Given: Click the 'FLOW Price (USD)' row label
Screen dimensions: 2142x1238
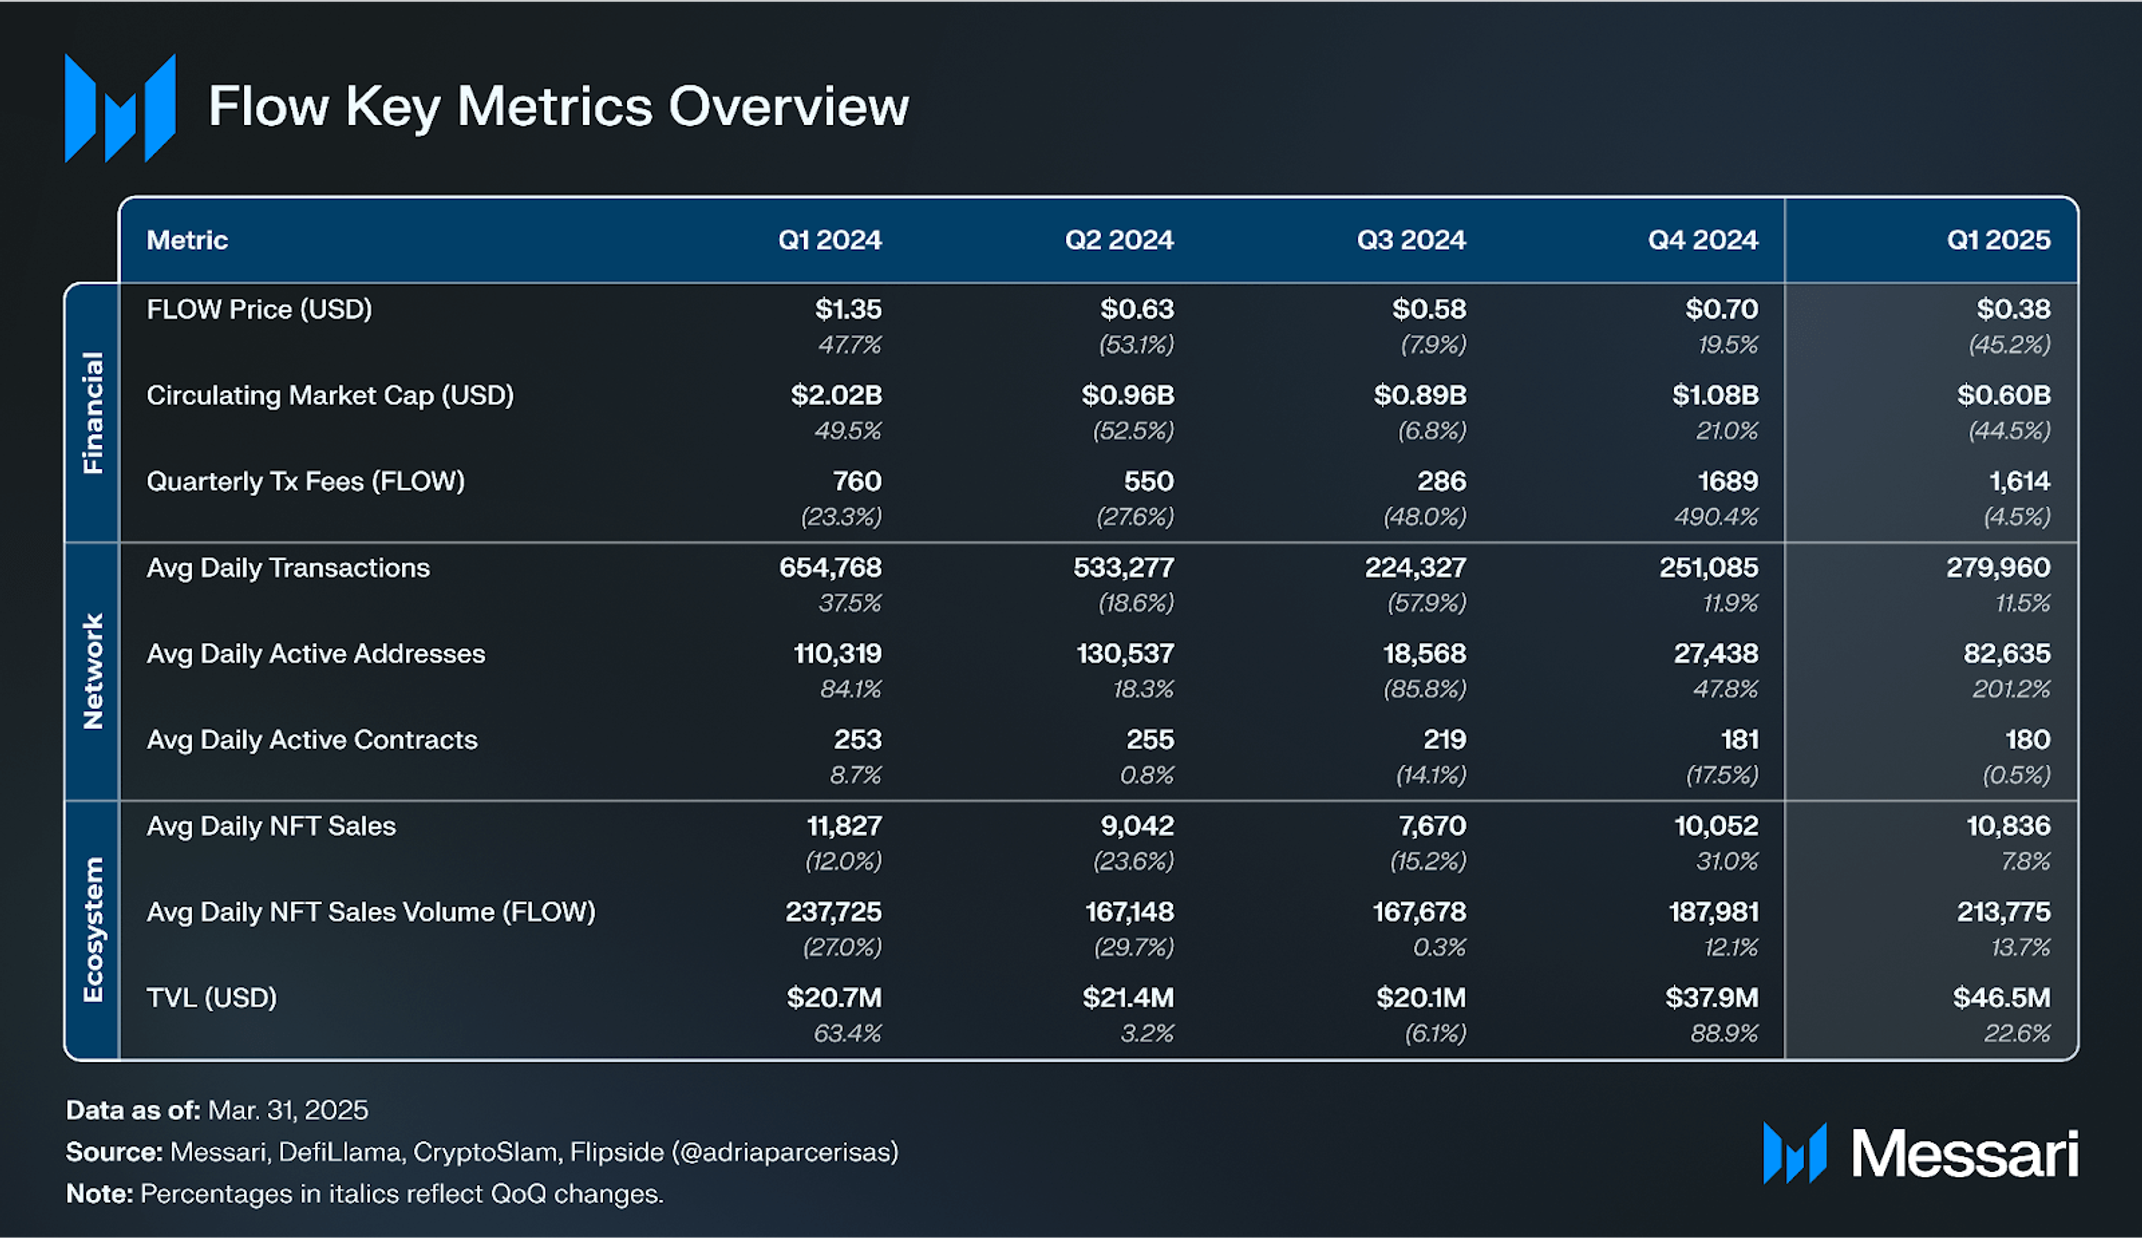Looking at the screenshot, I should pos(259,310).
